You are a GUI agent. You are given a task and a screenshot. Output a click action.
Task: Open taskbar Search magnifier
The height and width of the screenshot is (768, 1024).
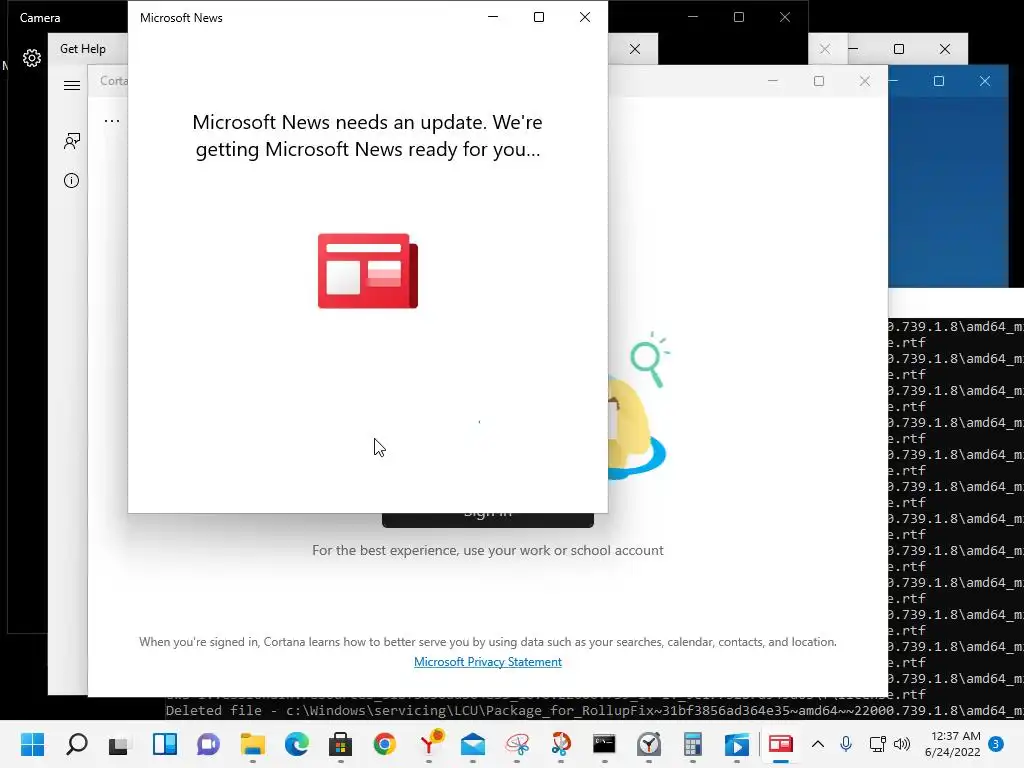point(76,744)
